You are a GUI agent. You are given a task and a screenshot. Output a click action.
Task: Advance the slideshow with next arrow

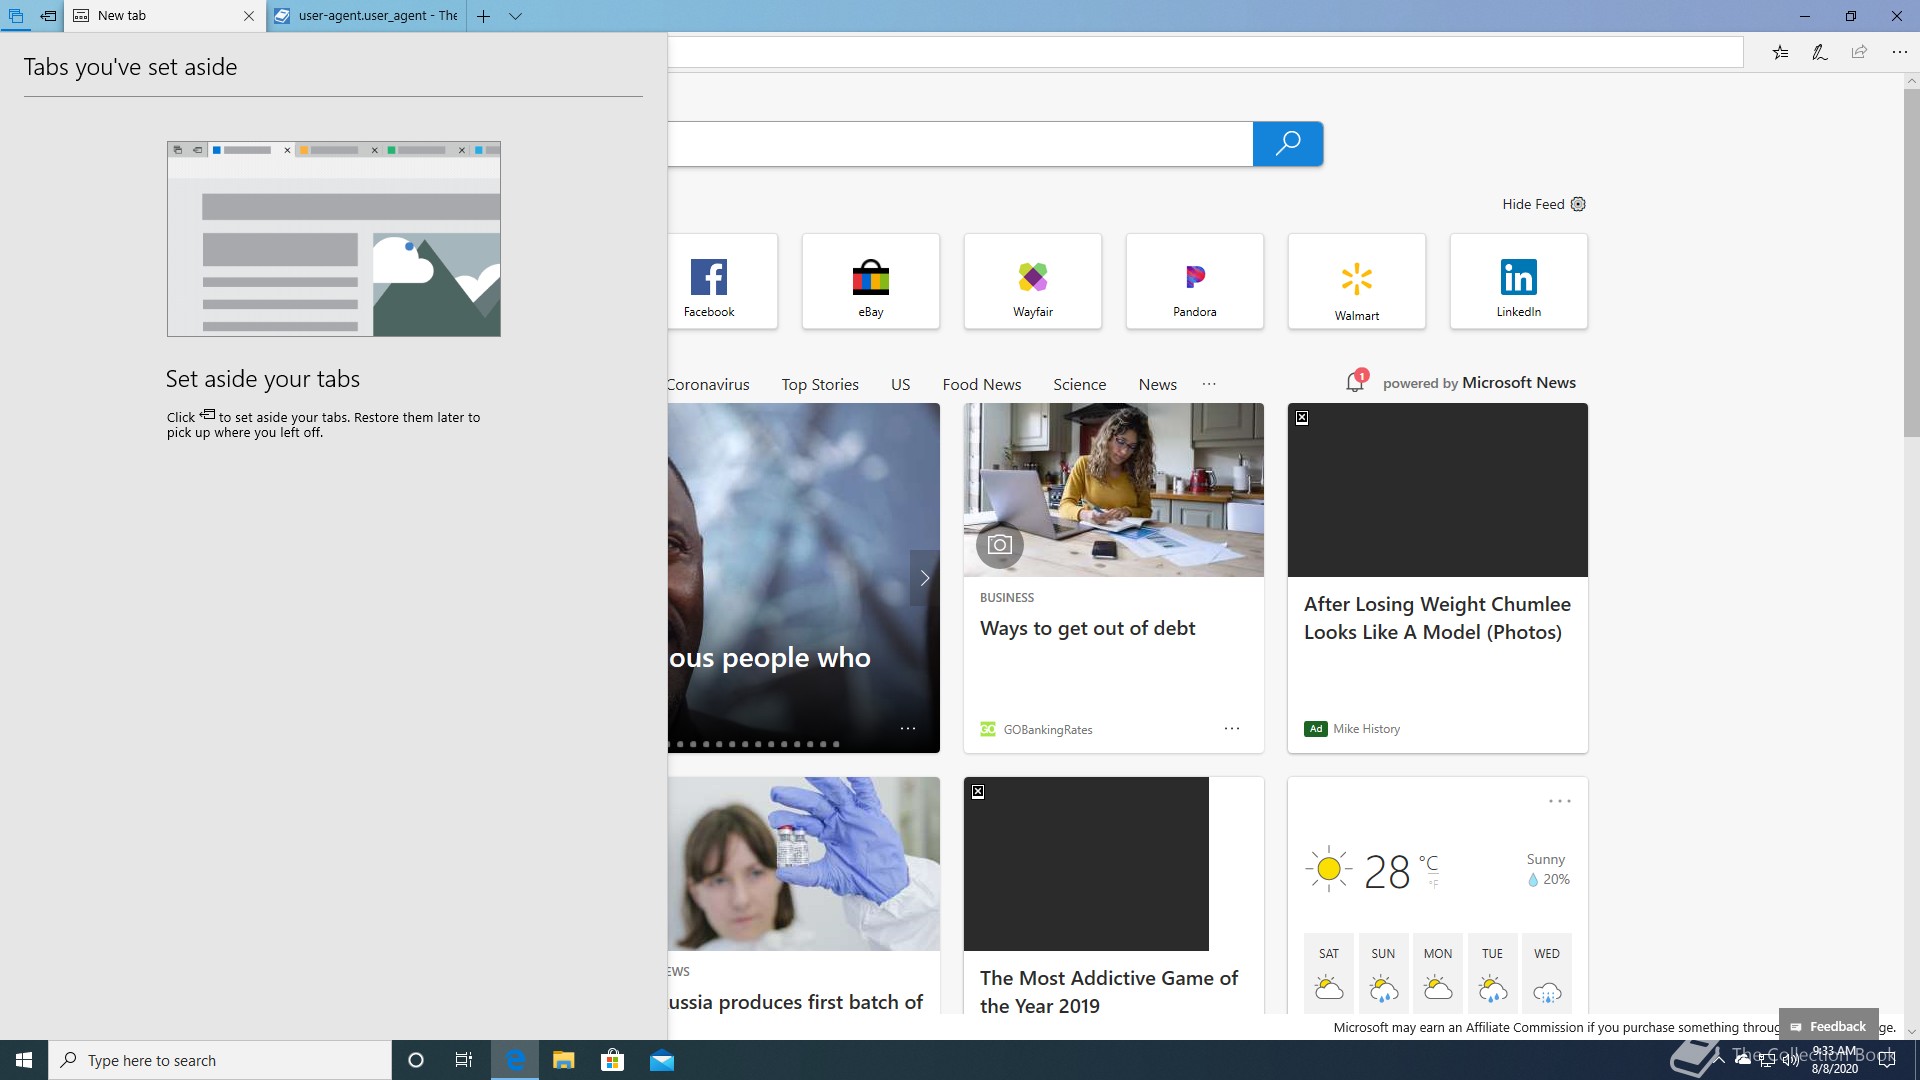click(925, 578)
